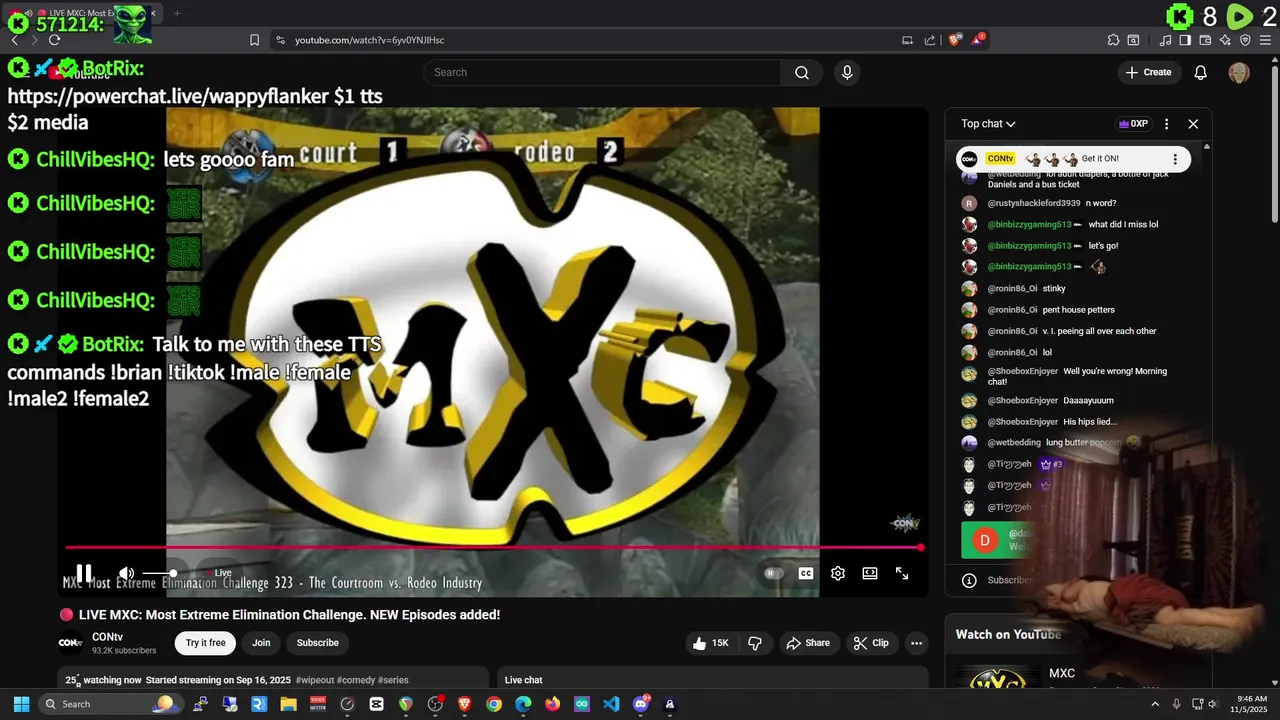Click the YouTube search magnifier button
The image size is (1280, 720).
(802, 72)
